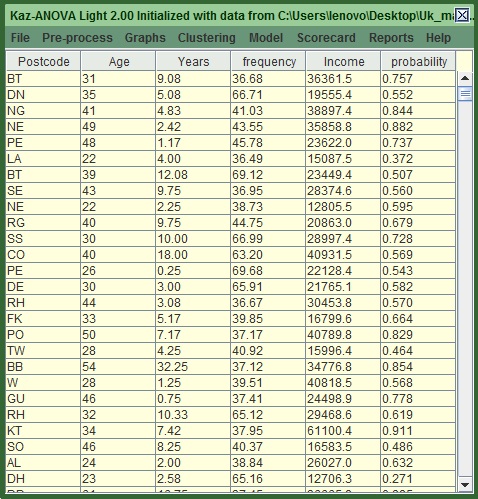This screenshot has height=499, width=478.
Task: Open the Help menu
Action: click(438, 38)
